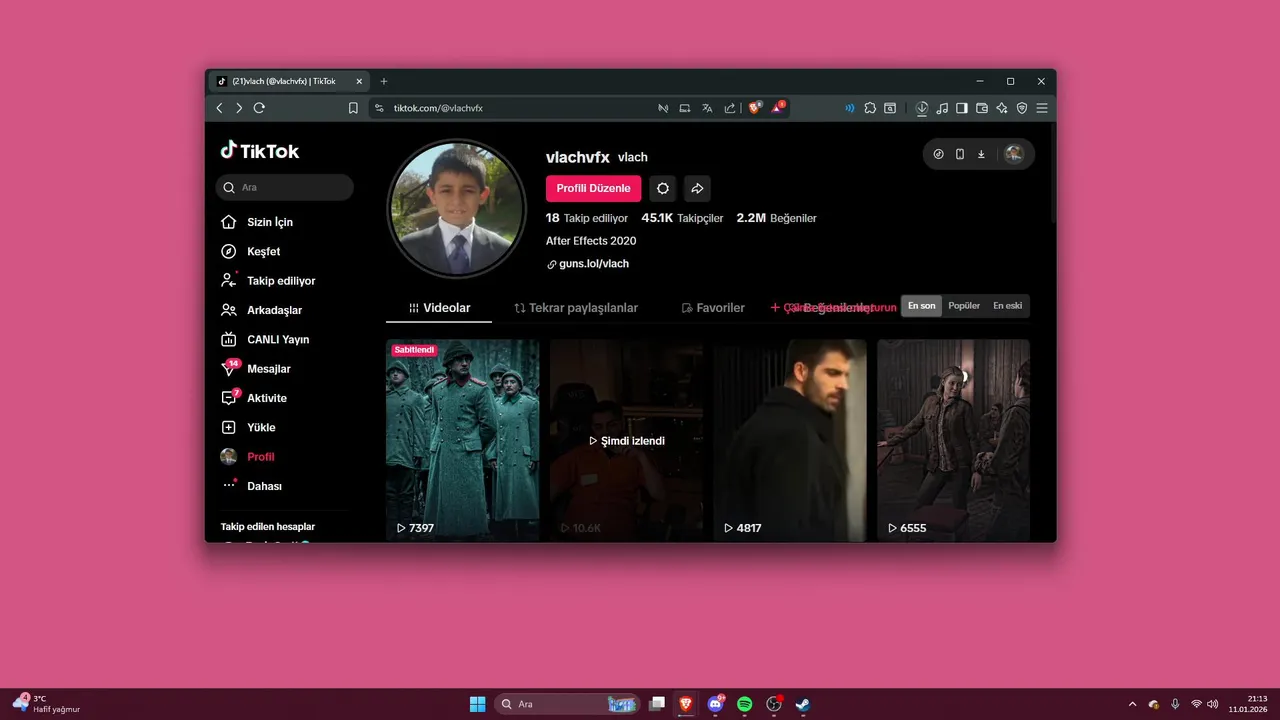Sort videos by Popüler
The height and width of the screenshot is (720, 1280).
coord(964,306)
